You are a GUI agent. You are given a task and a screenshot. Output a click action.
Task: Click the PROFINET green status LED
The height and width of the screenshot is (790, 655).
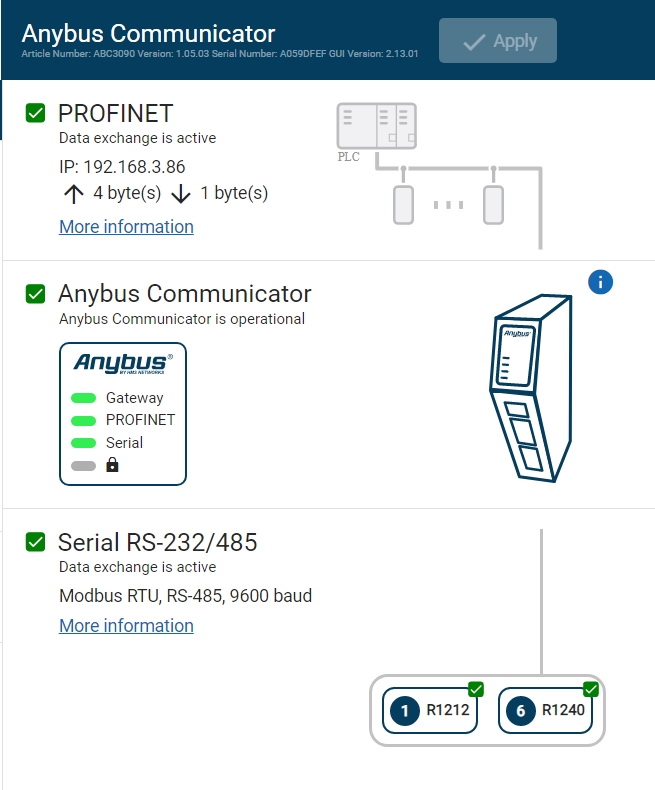[x=84, y=420]
